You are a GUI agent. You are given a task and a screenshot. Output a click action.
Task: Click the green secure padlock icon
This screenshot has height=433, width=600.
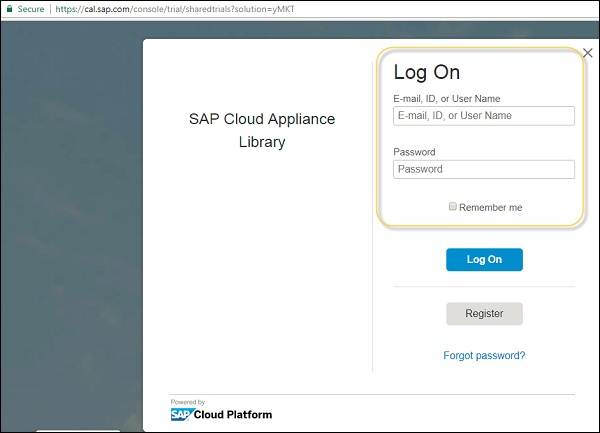pyautogui.click(x=8, y=8)
